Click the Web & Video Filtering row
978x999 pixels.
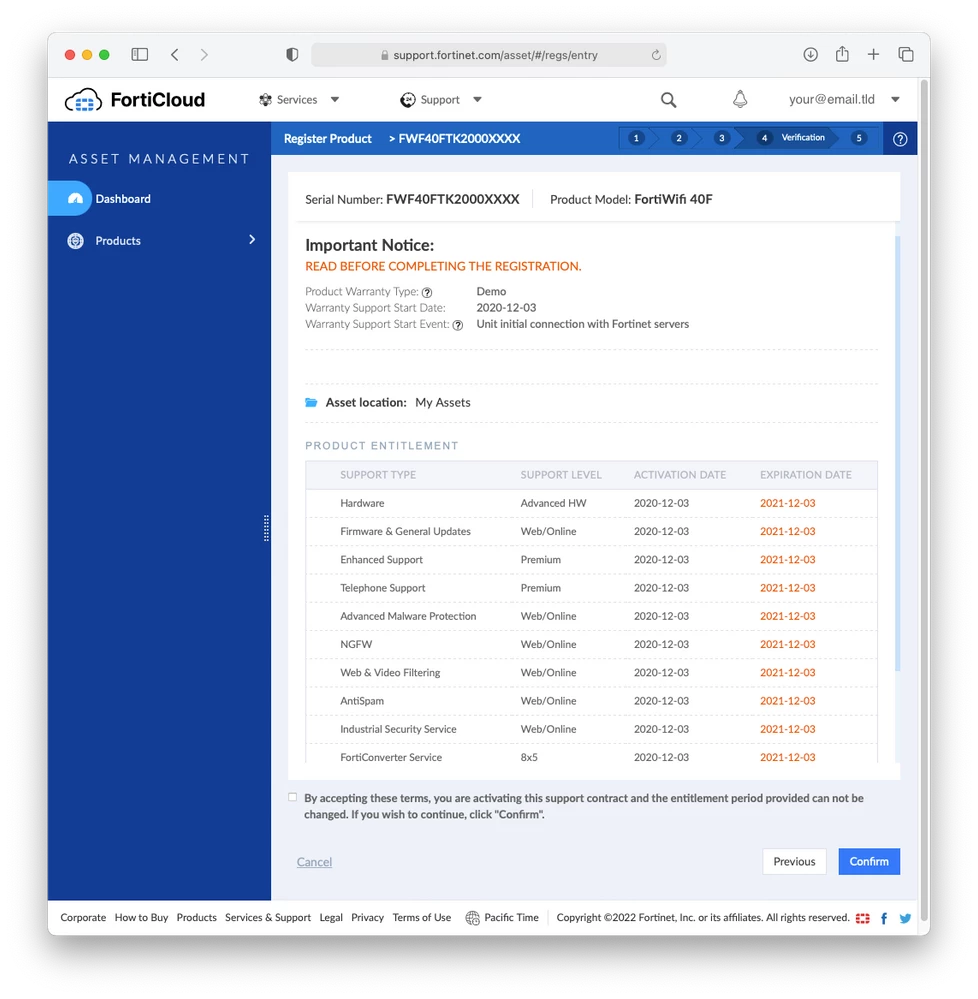(x=591, y=672)
